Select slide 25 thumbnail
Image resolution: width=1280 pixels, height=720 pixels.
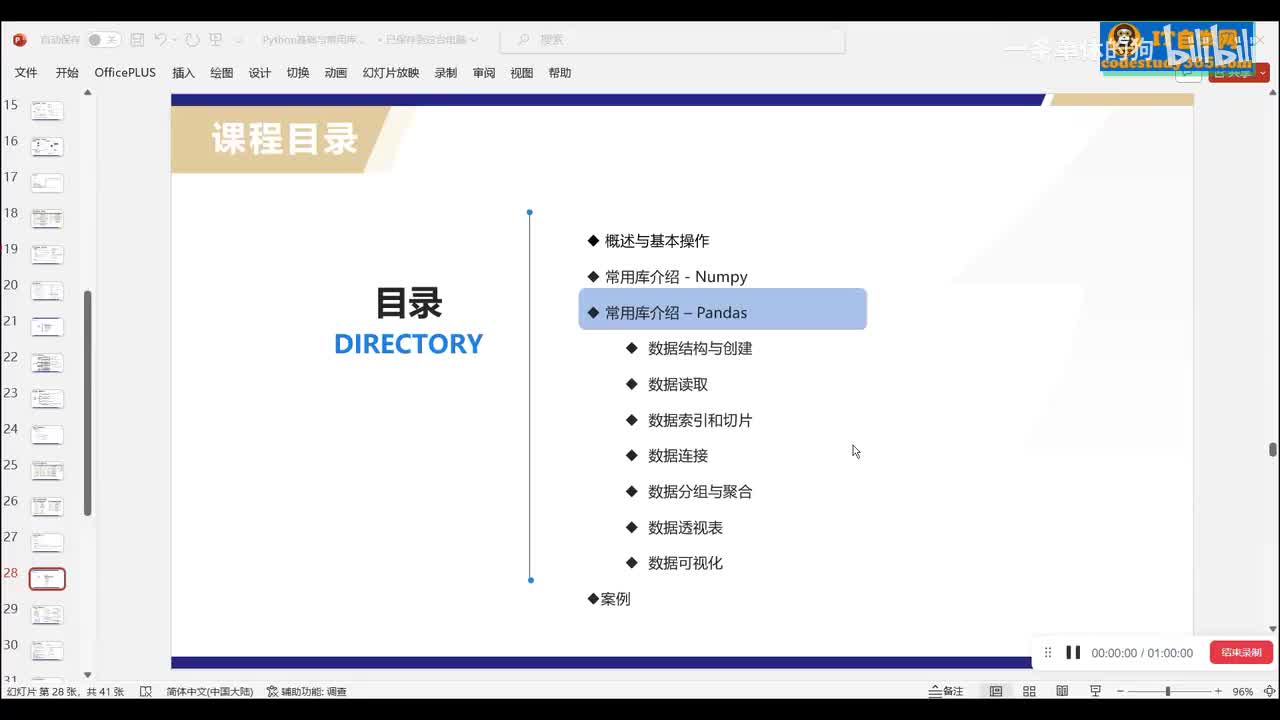coord(47,471)
